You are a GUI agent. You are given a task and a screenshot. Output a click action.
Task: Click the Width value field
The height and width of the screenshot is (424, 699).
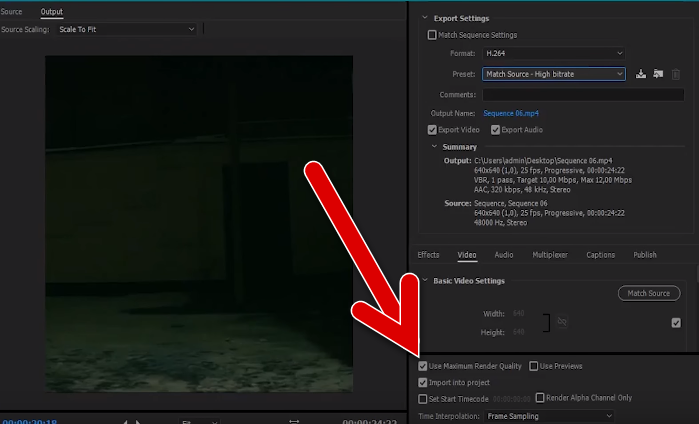518,313
